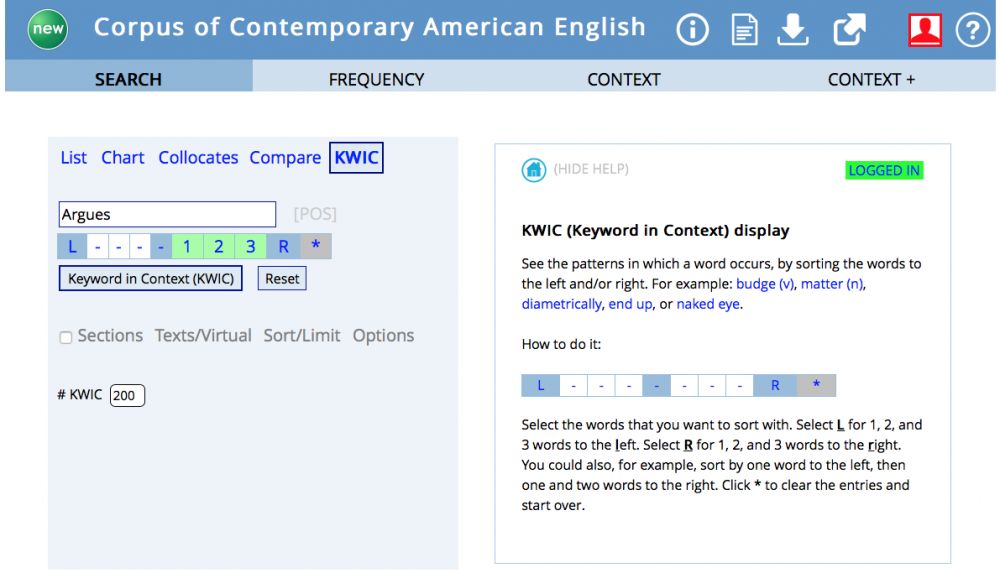Click the green 'new' badge icon

click(48, 29)
